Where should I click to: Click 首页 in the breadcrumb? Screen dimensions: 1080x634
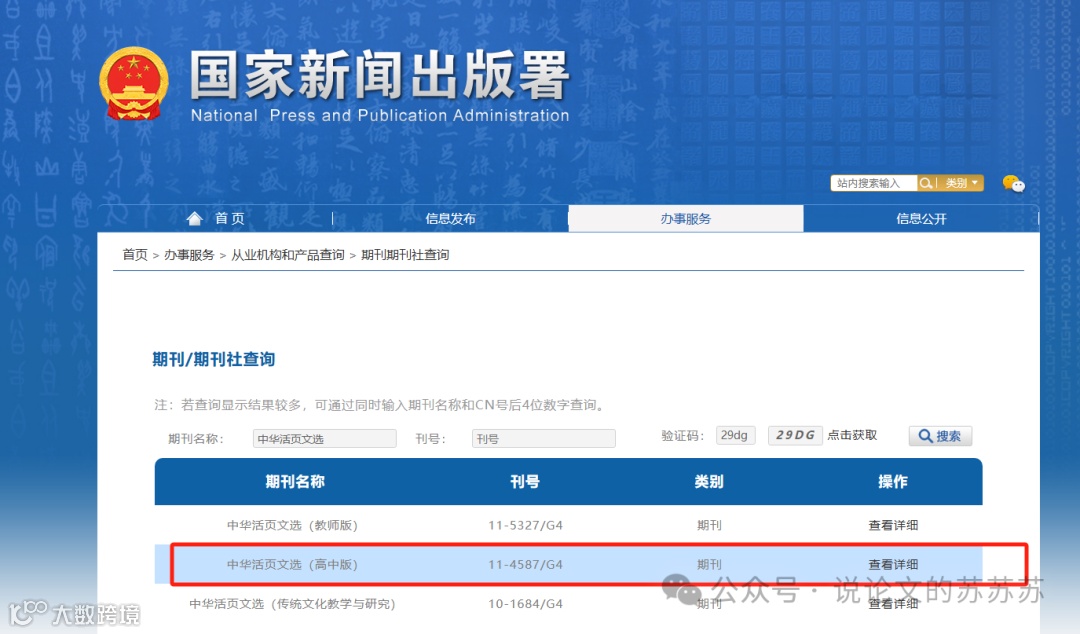pos(135,255)
